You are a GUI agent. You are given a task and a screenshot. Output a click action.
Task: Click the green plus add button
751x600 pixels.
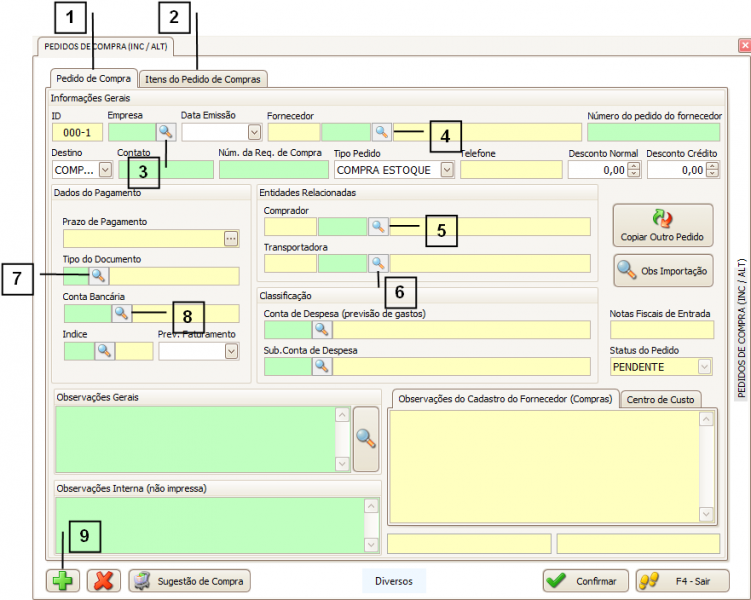[x=63, y=581]
